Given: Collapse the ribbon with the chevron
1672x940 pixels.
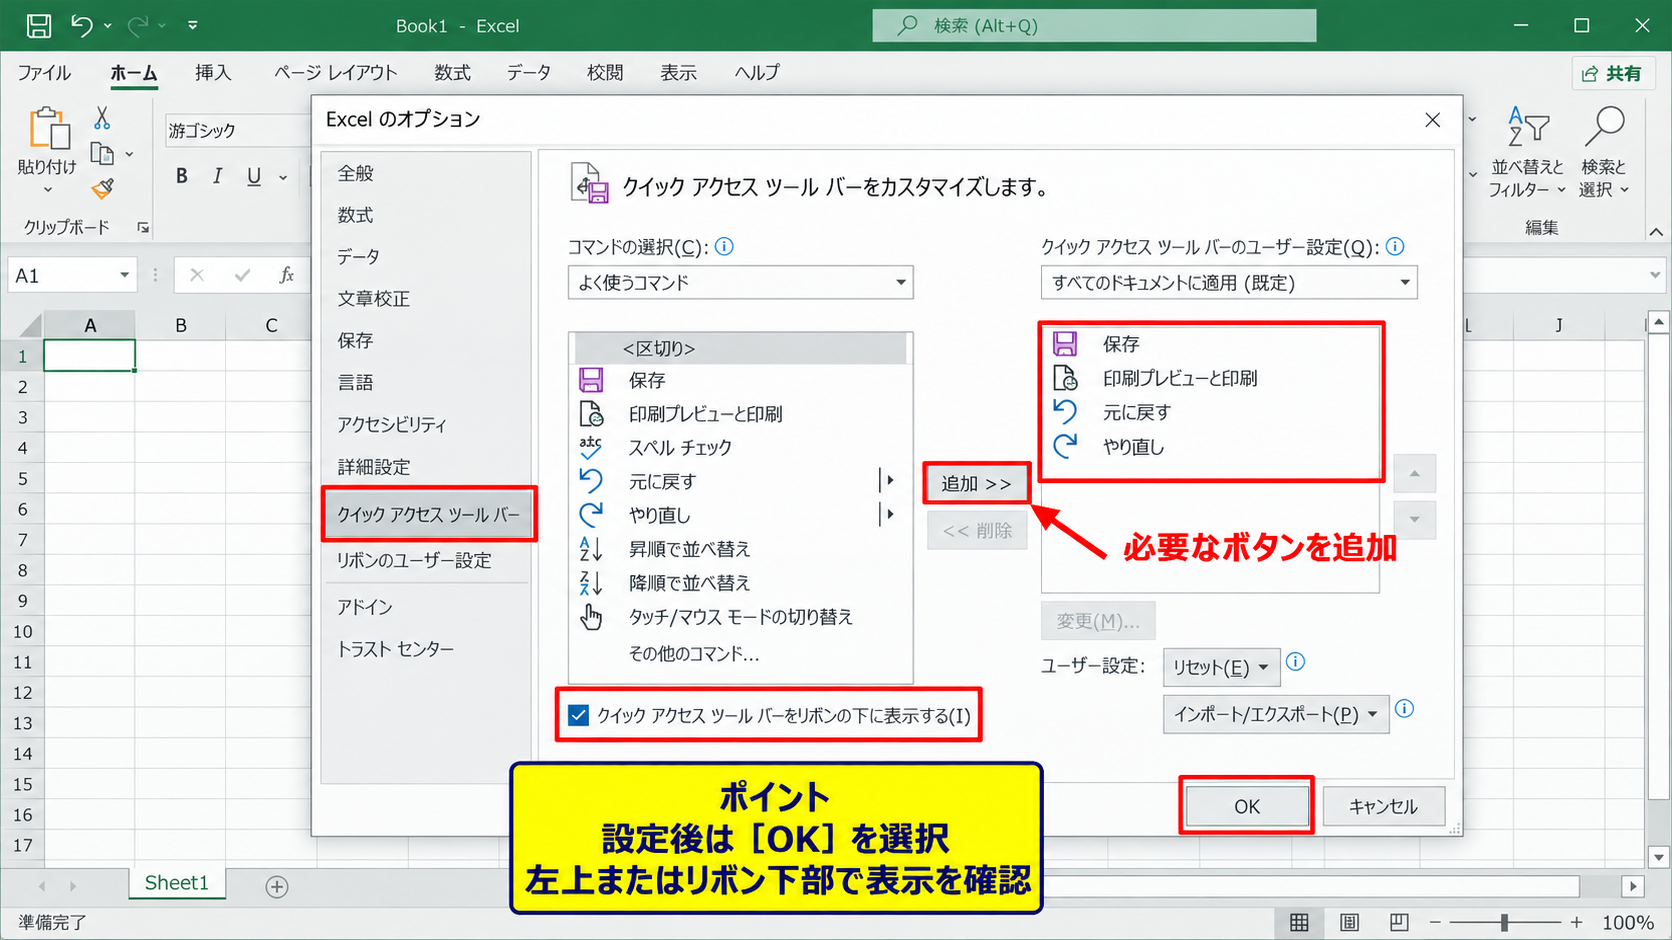Looking at the screenshot, I should tap(1656, 232).
